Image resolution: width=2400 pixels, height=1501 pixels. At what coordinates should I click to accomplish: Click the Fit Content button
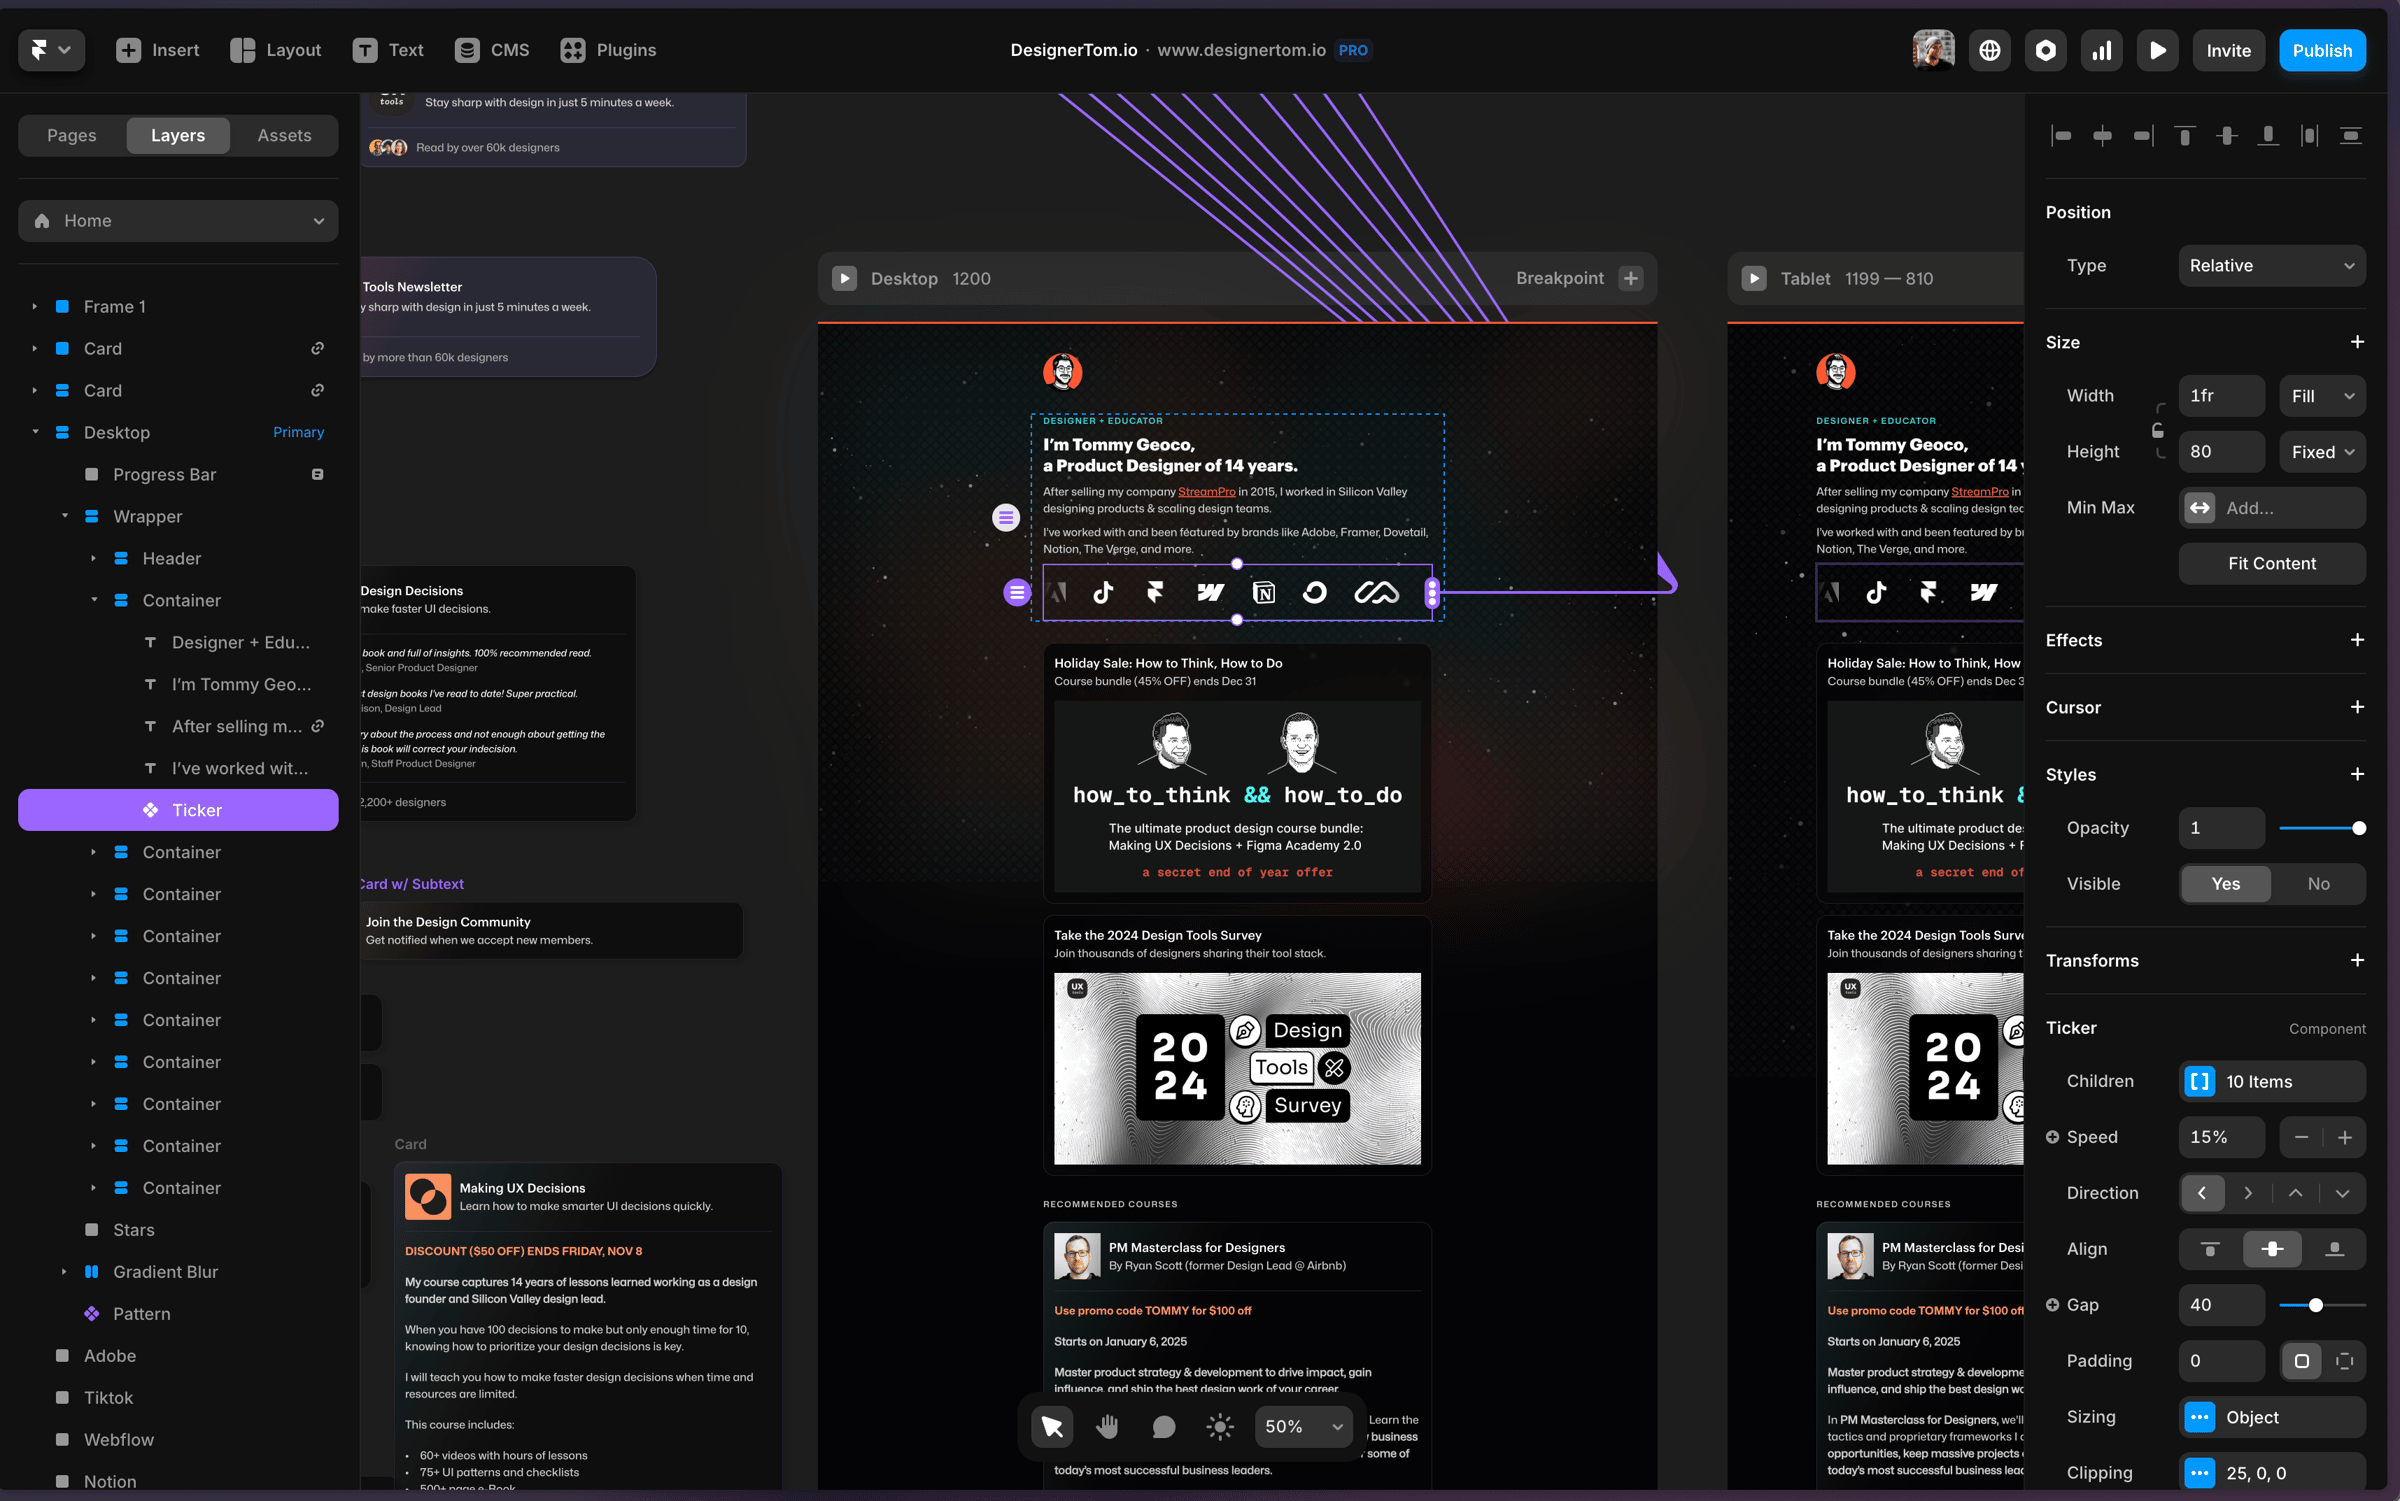2271,563
